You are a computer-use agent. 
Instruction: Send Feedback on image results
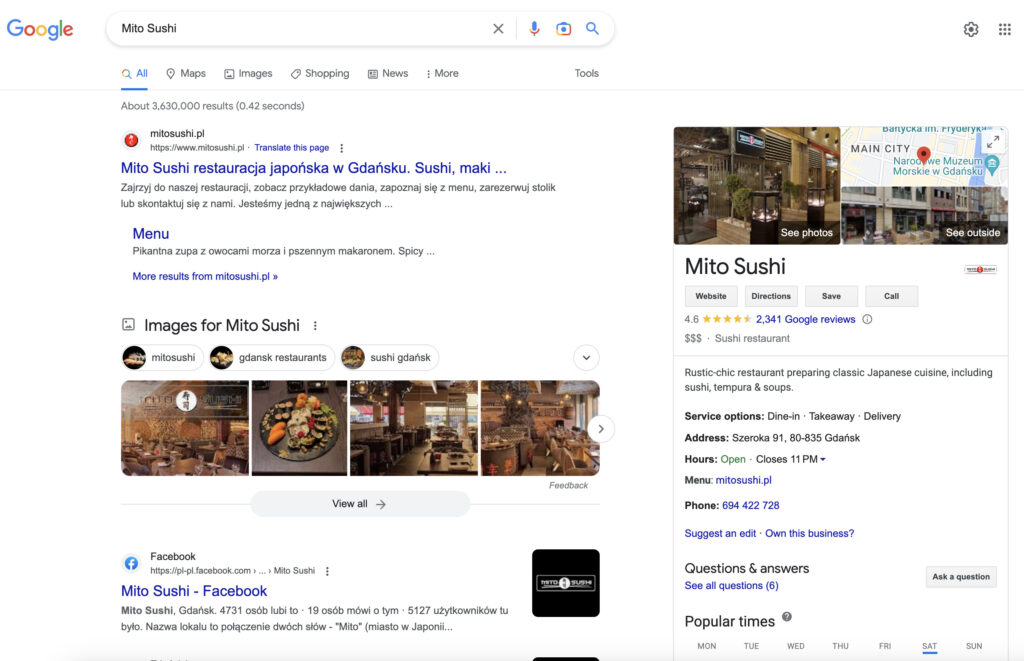pos(568,485)
